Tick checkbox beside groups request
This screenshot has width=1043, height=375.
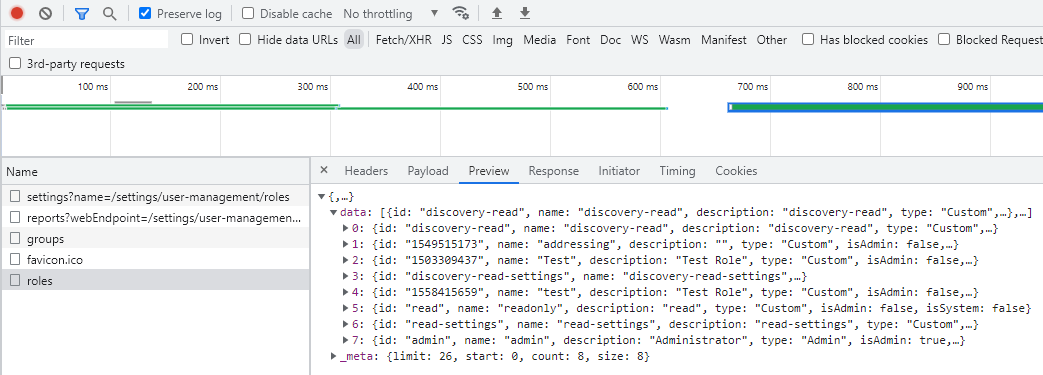pyautogui.click(x=15, y=239)
